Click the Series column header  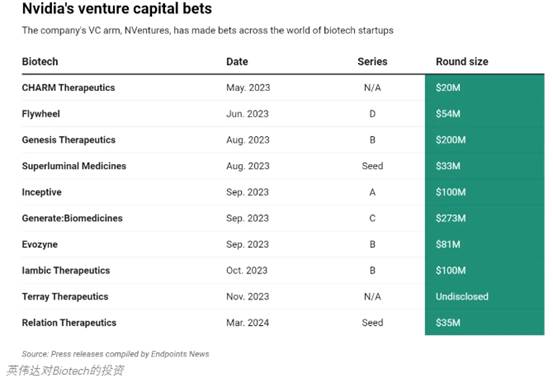372,61
